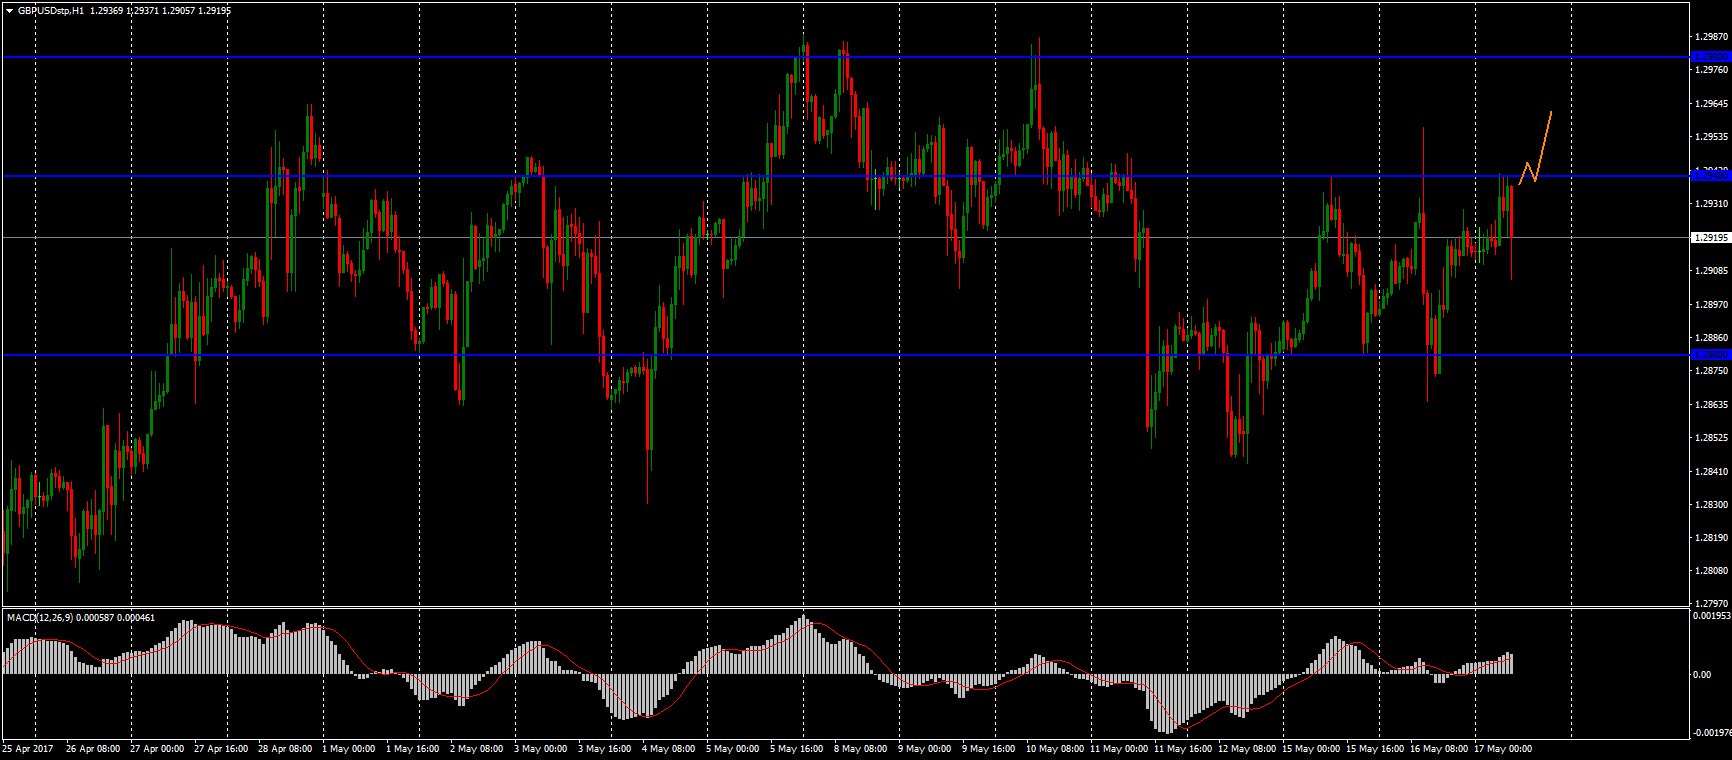The image size is (1732, 760).
Task: Select the blue 1.28800 level price tag
Action: (x=1710, y=355)
